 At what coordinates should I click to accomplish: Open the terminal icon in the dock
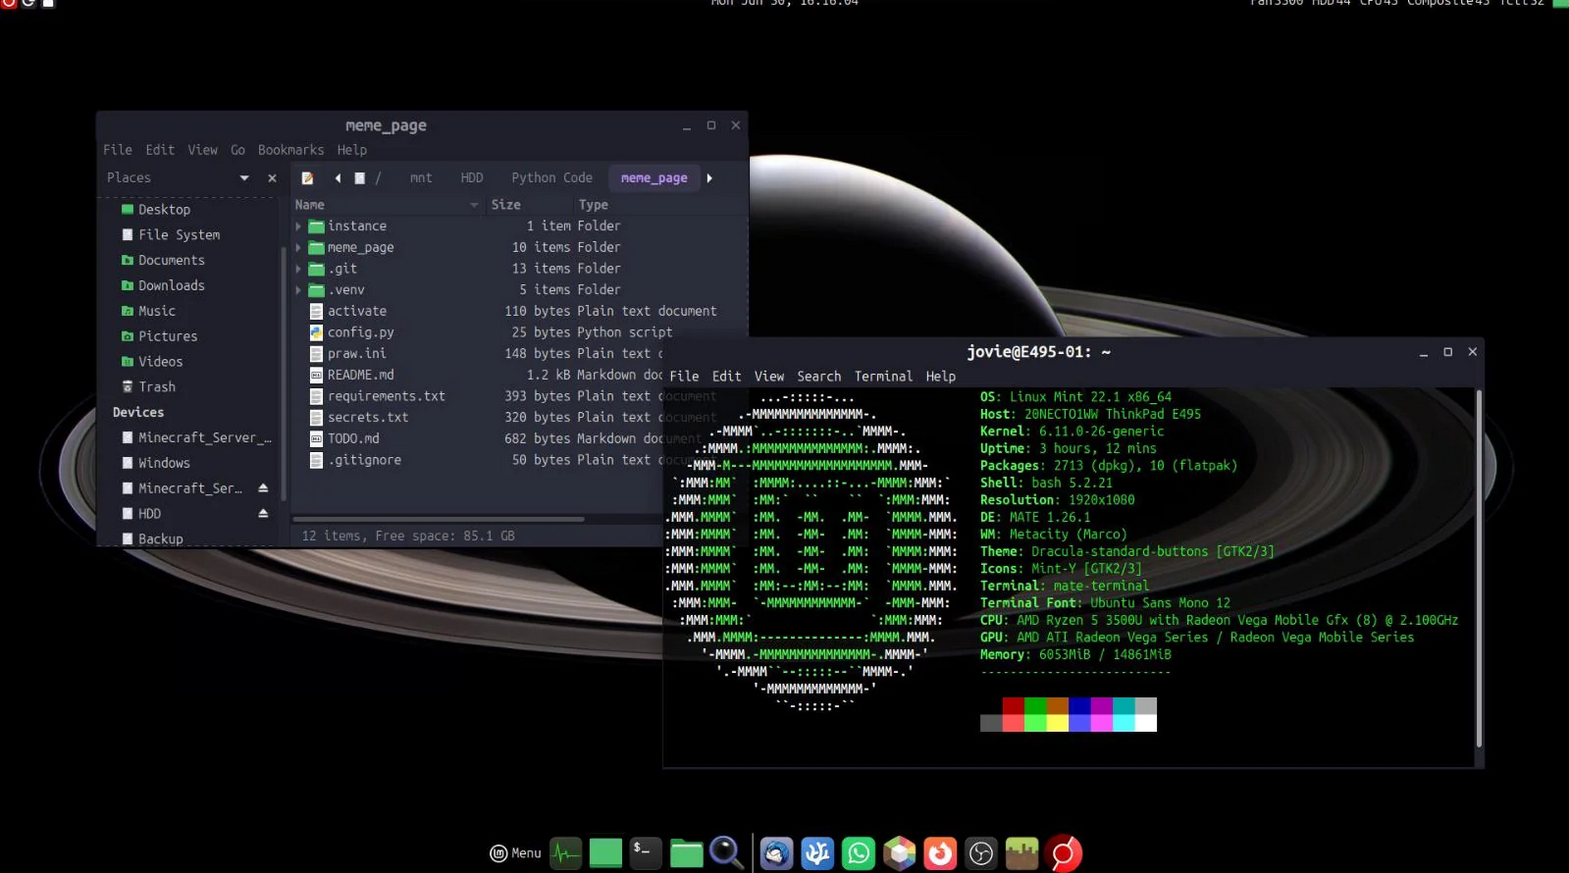645,853
